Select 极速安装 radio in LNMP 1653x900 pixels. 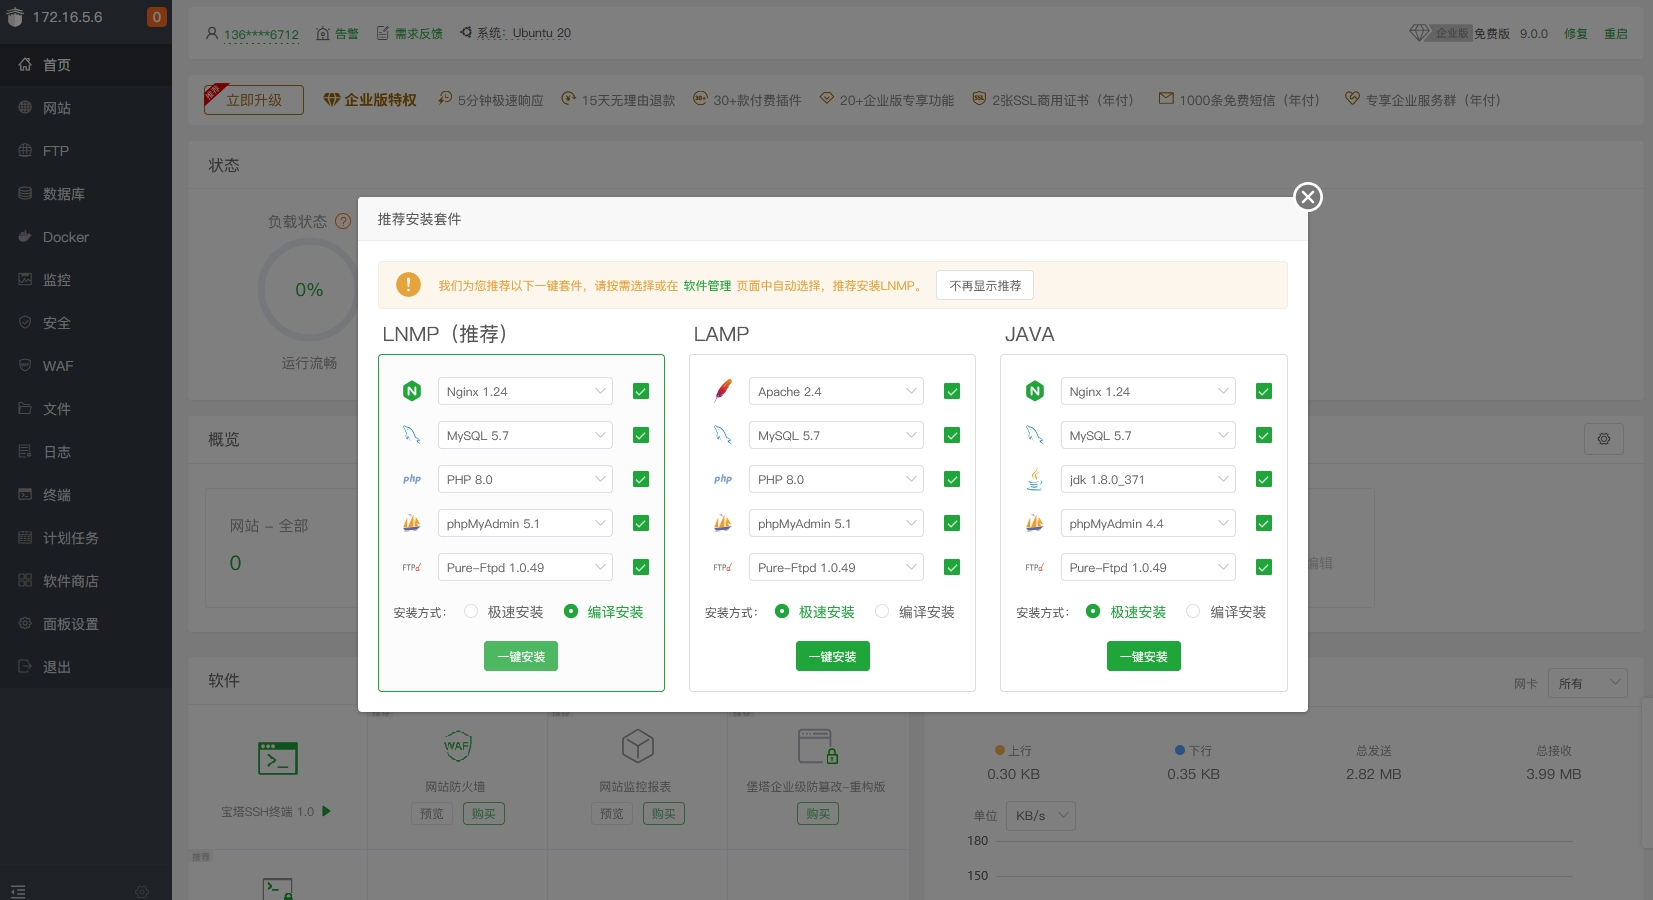pos(471,611)
